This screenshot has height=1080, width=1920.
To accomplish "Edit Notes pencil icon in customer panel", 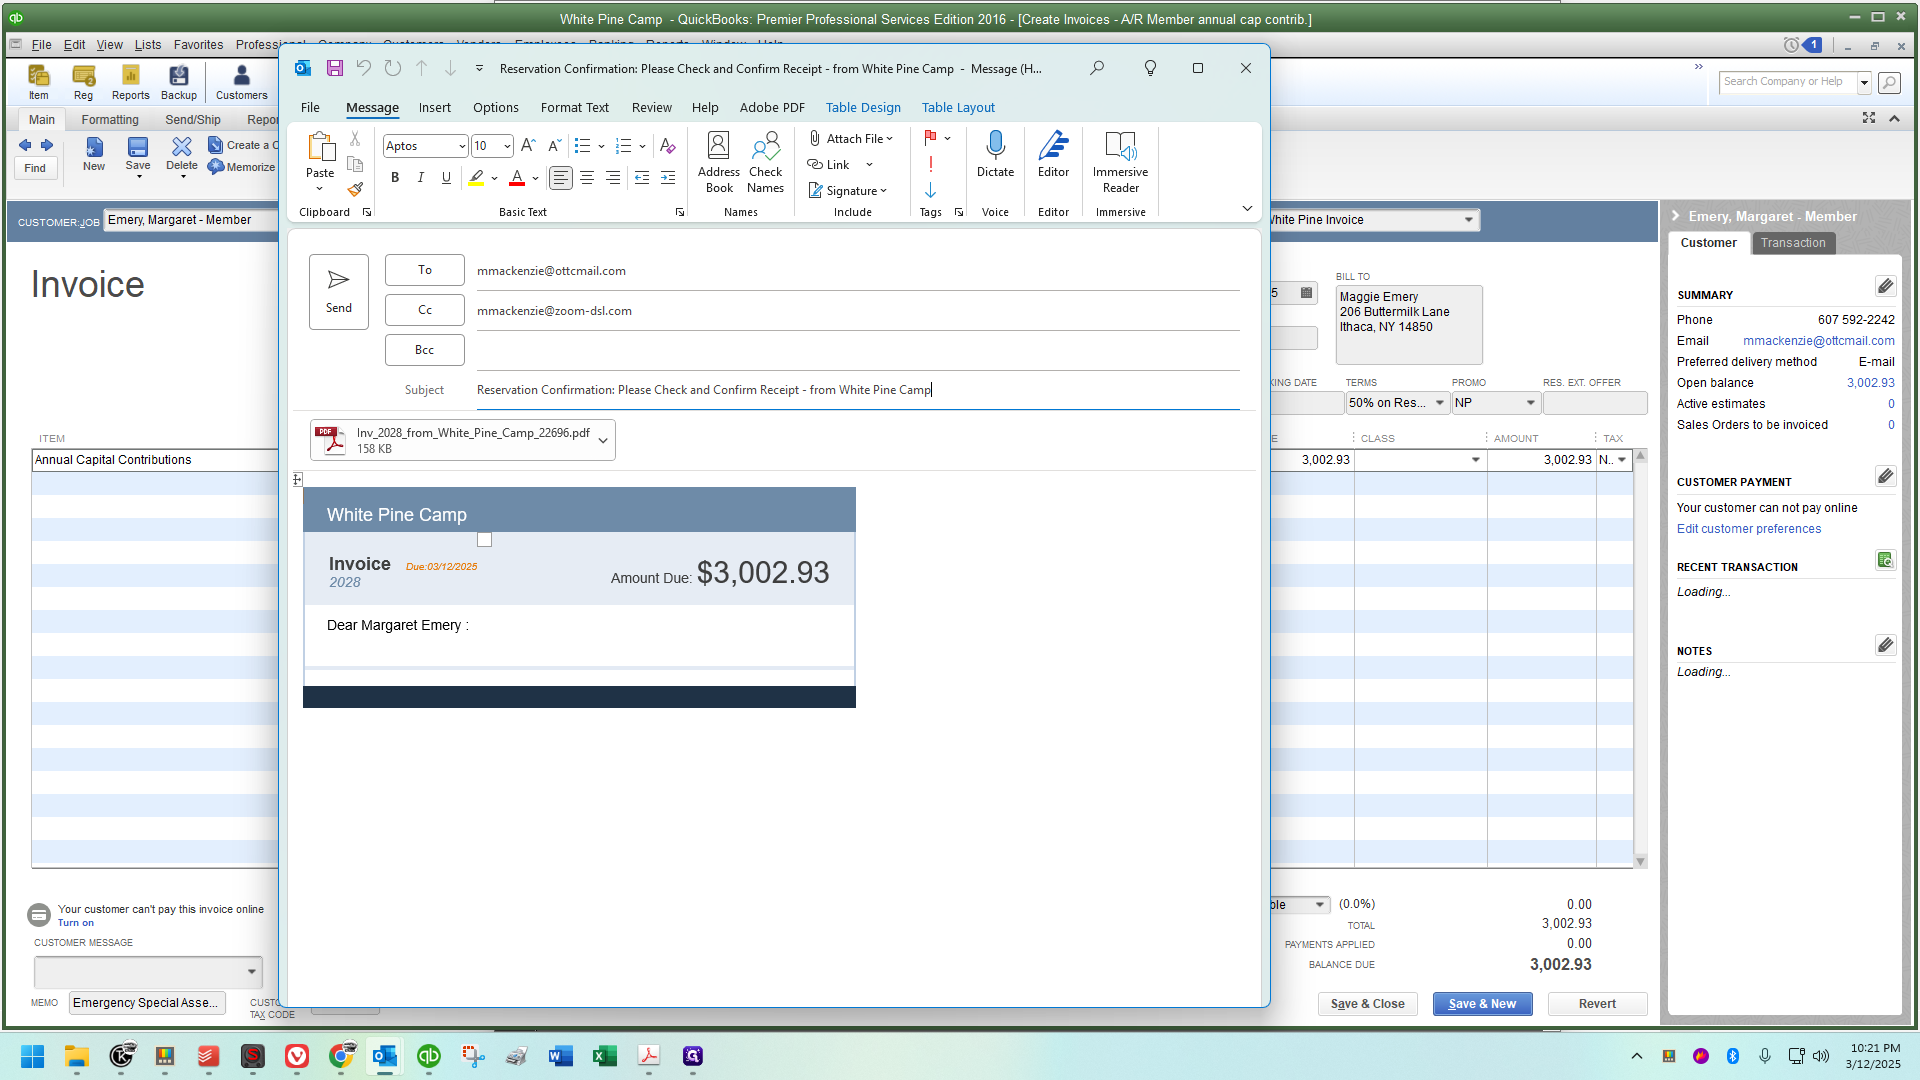I will click(x=1885, y=645).
